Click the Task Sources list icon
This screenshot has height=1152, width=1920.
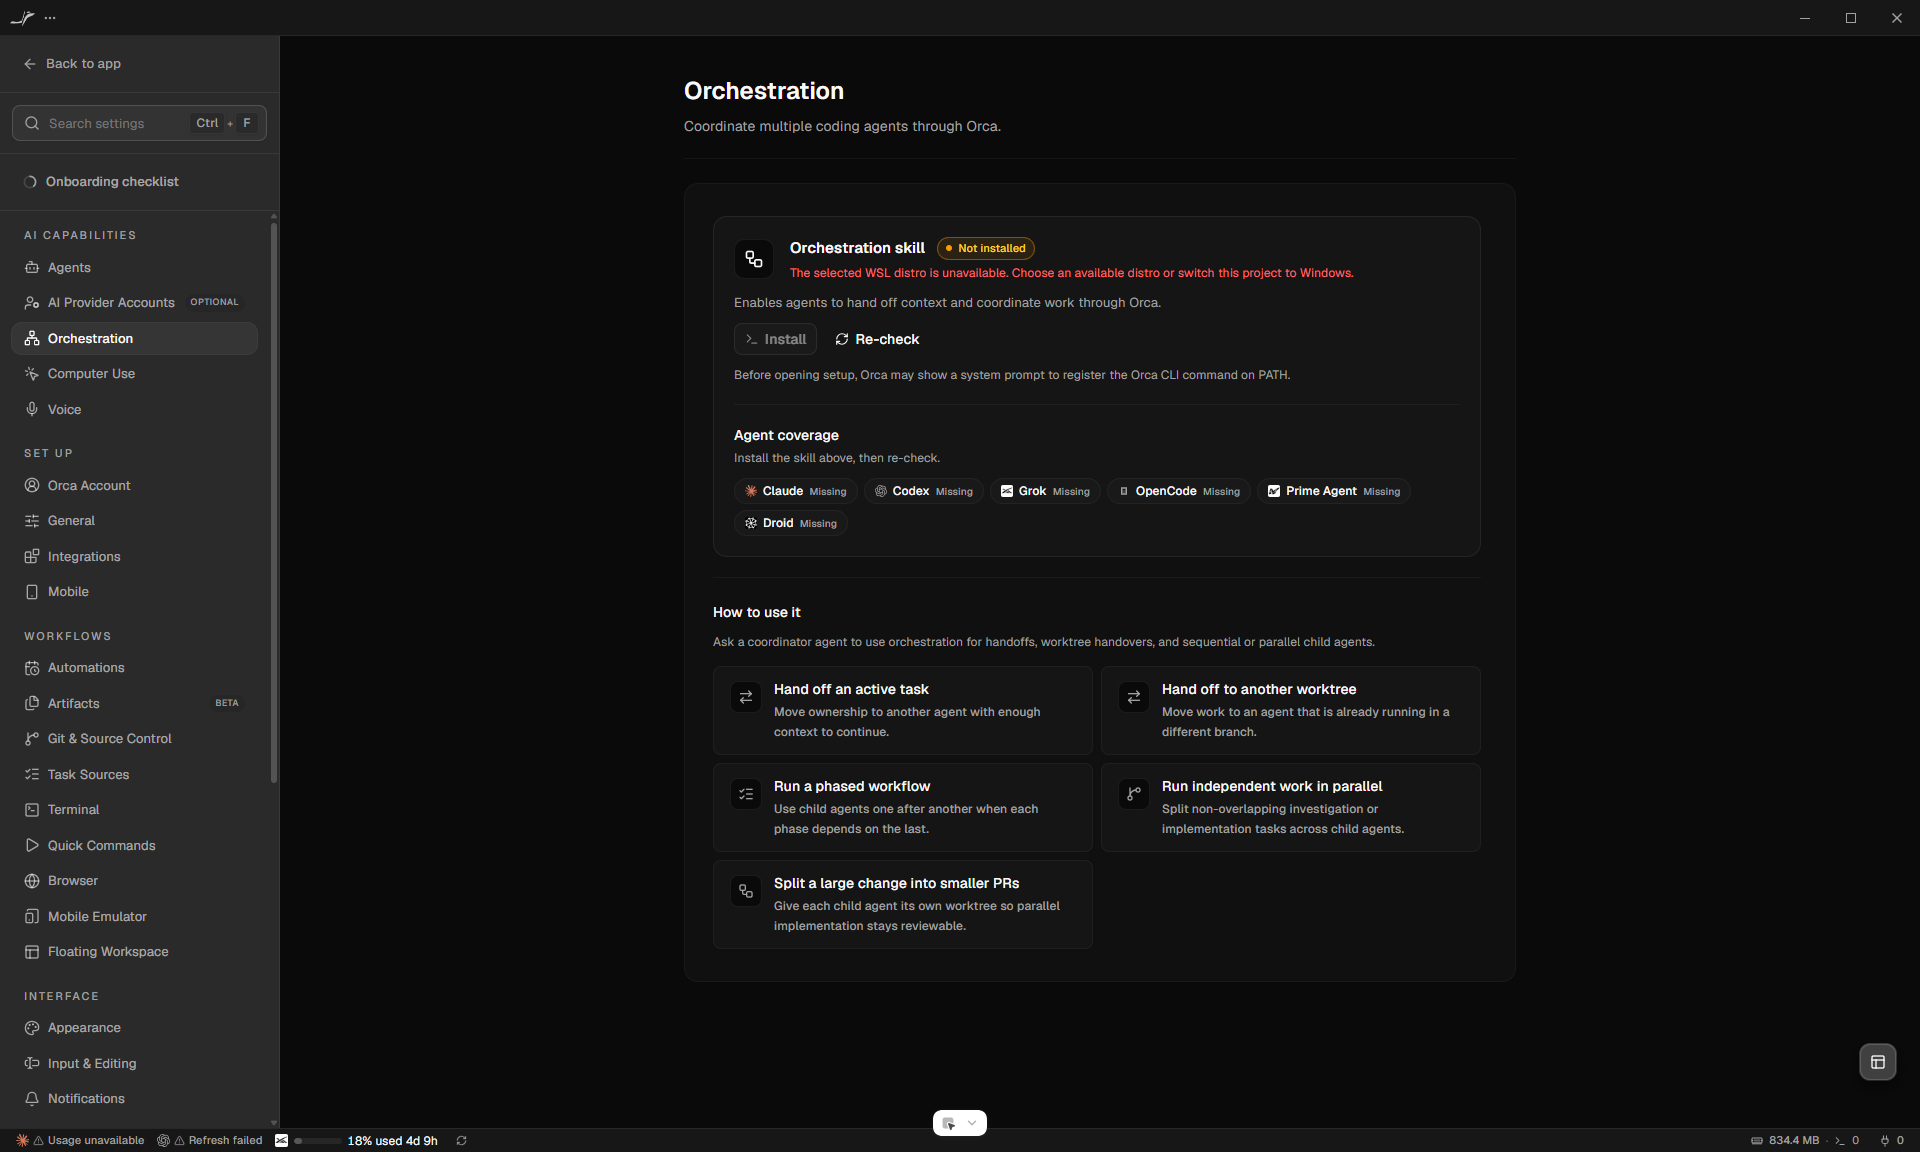(32, 775)
